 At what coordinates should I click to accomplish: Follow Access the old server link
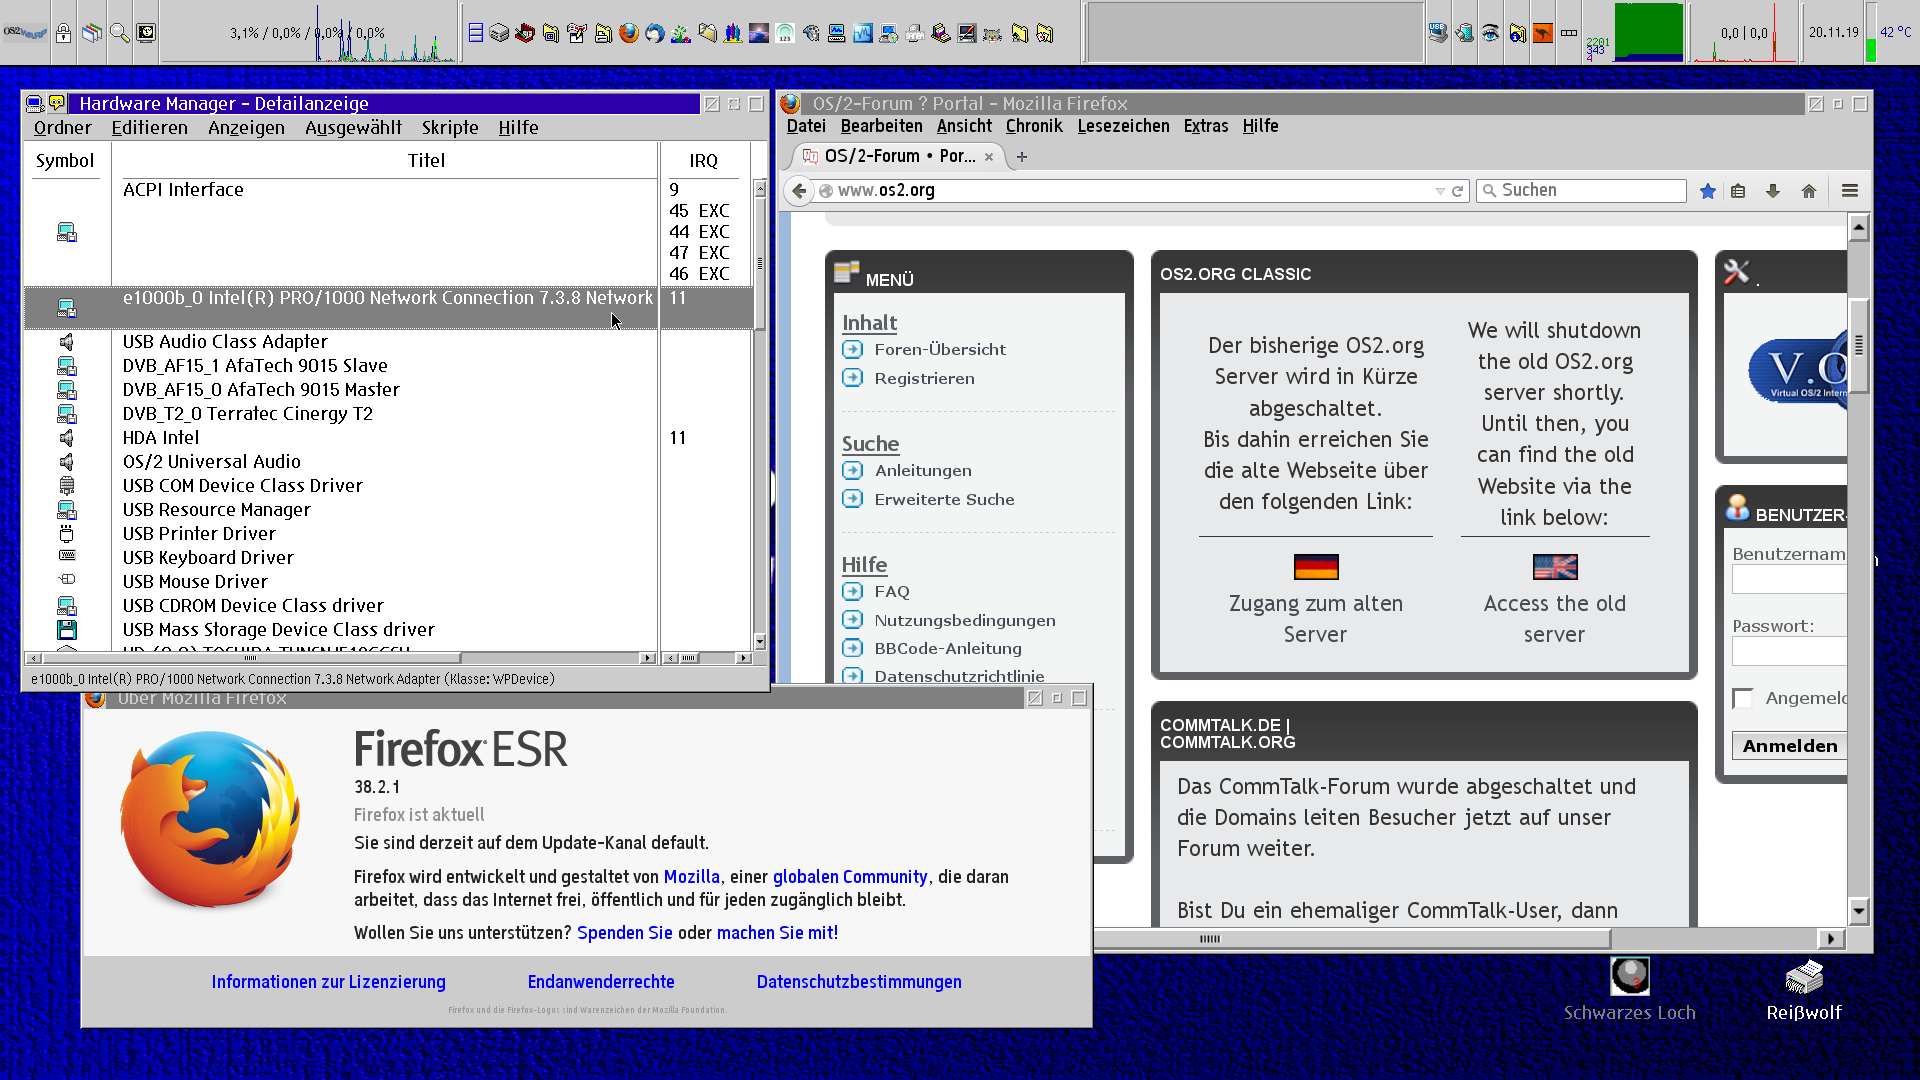pyautogui.click(x=1555, y=618)
